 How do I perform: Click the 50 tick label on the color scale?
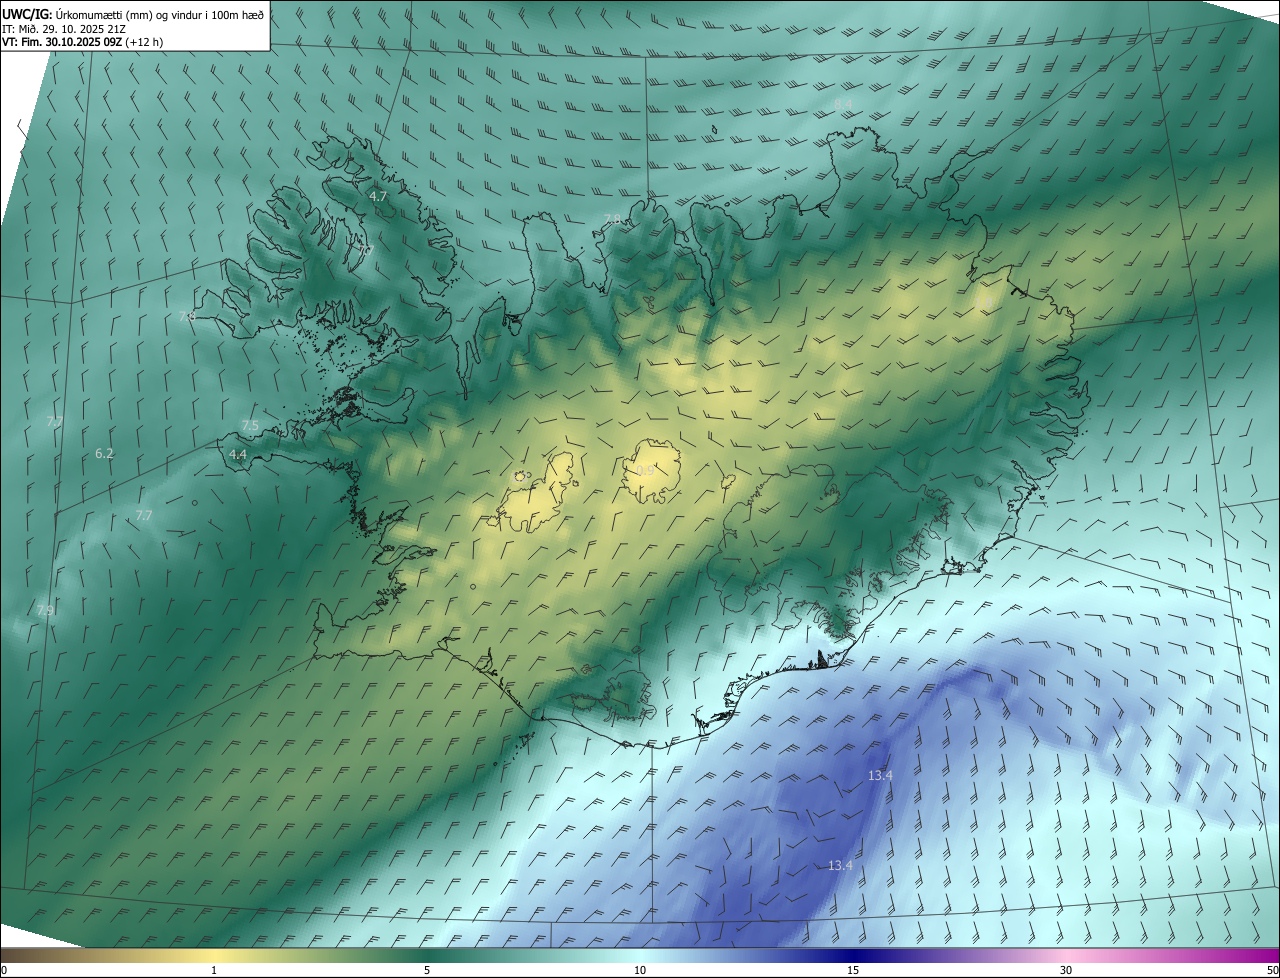(x=1272, y=970)
